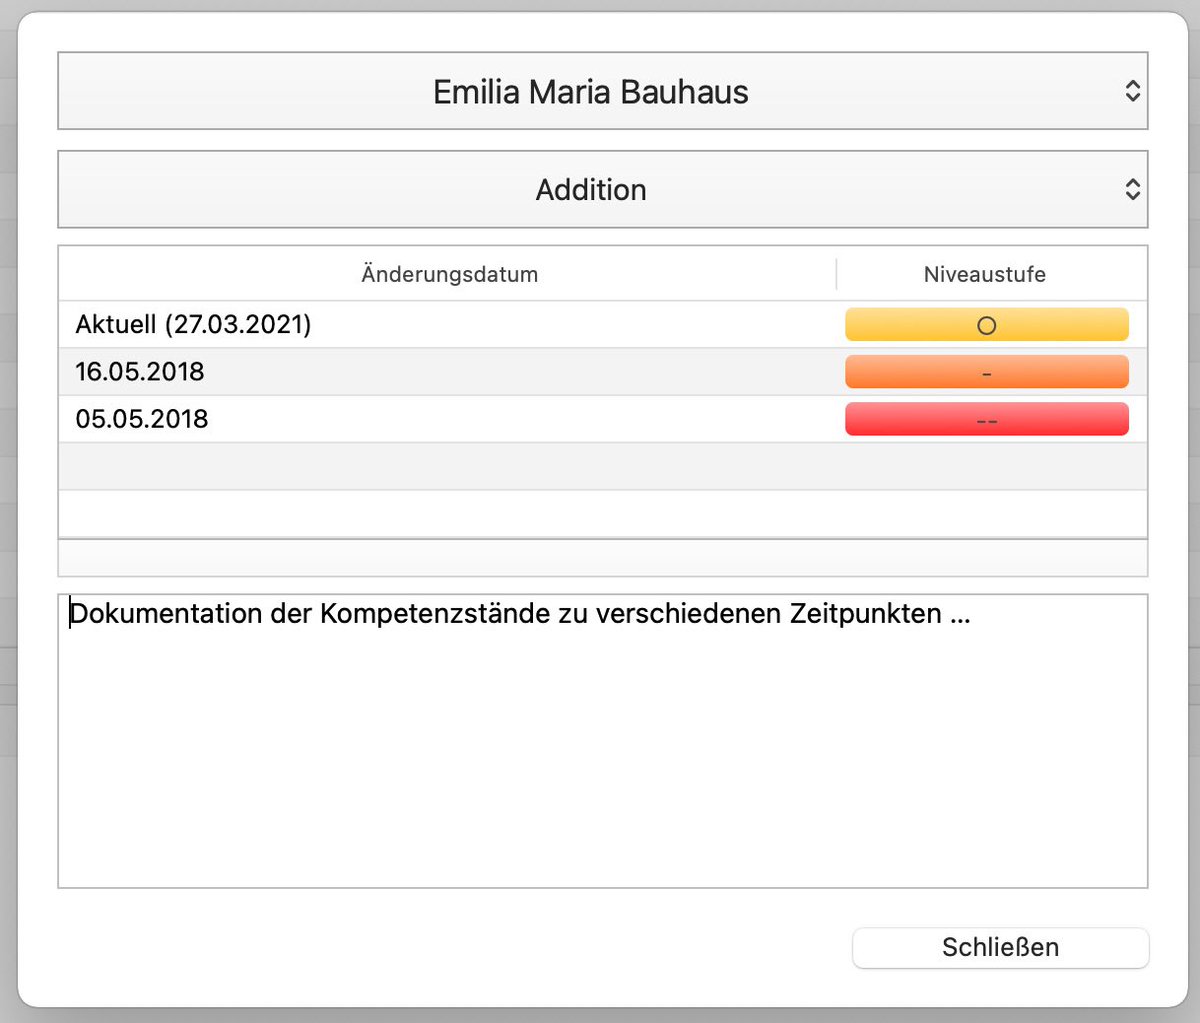Click the red level badge for 05.05.2018
Viewport: 1200px width, 1023px height.
(986, 419)
